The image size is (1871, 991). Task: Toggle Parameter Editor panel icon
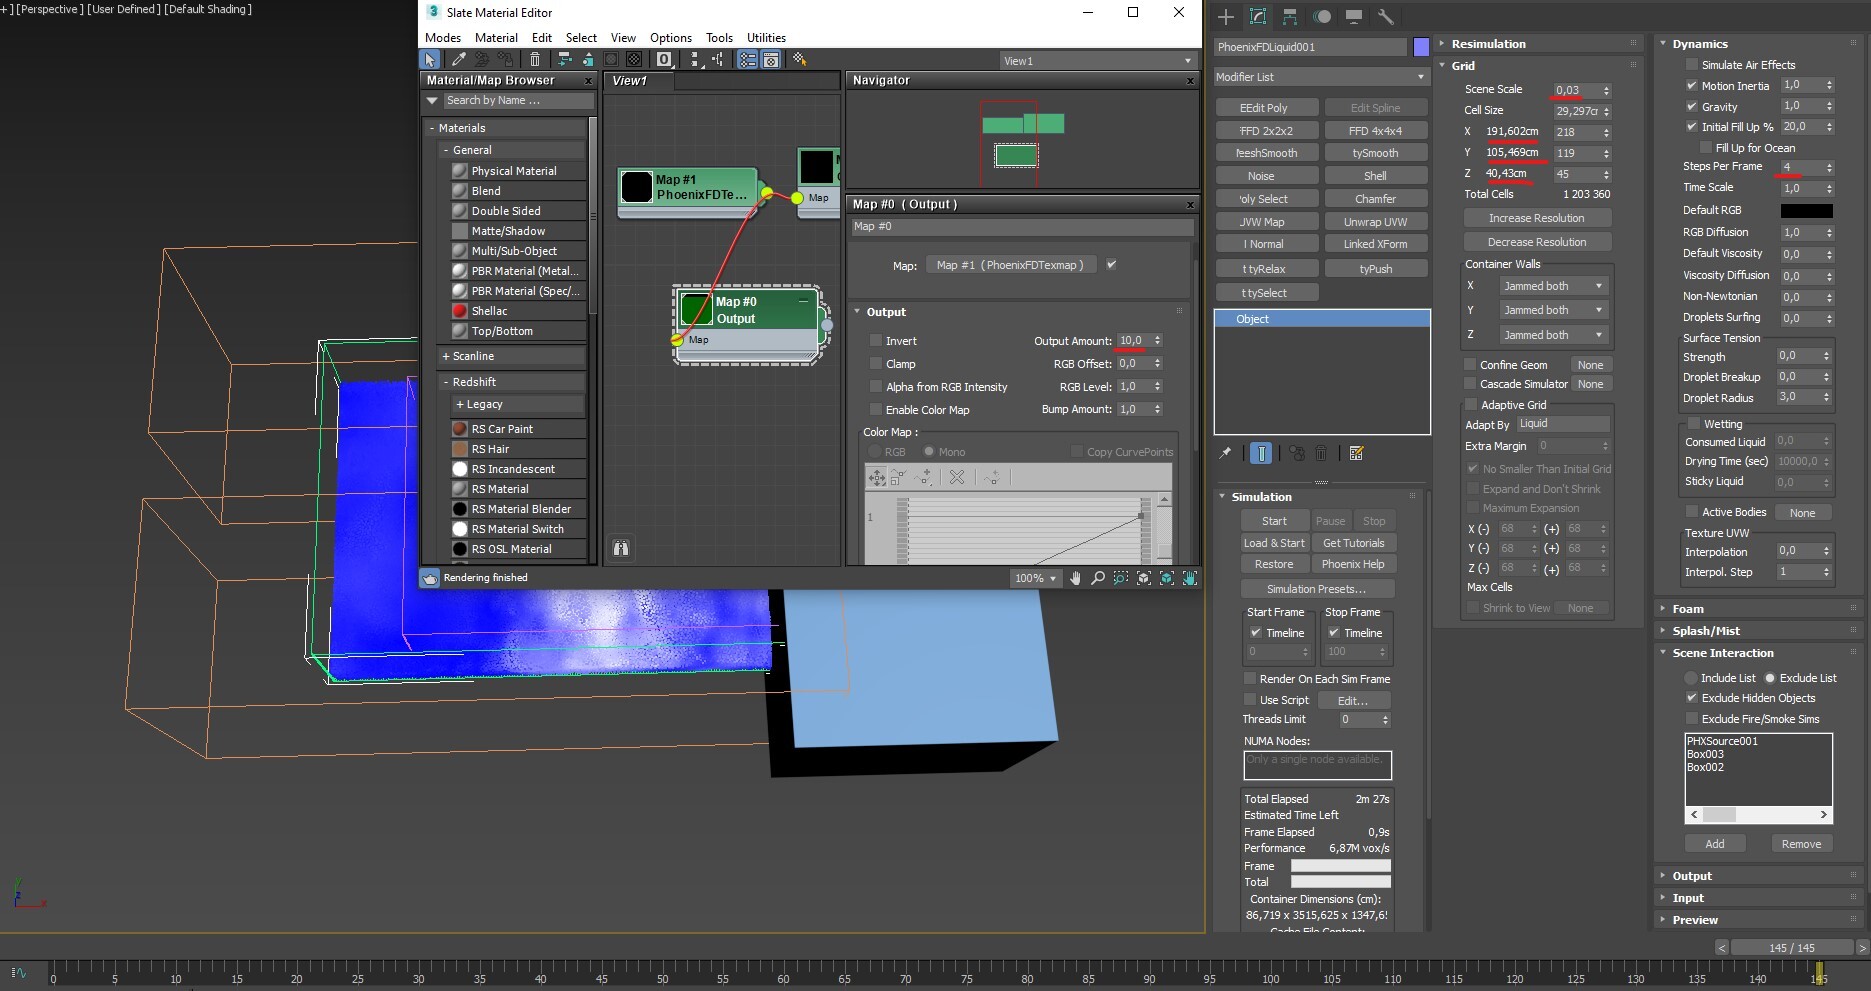[771, 60]
